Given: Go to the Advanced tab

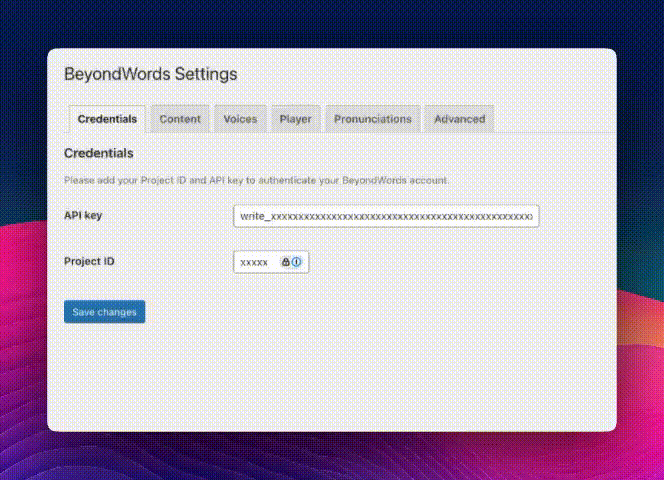Looking at the screenshot, I should click(459, 119).
